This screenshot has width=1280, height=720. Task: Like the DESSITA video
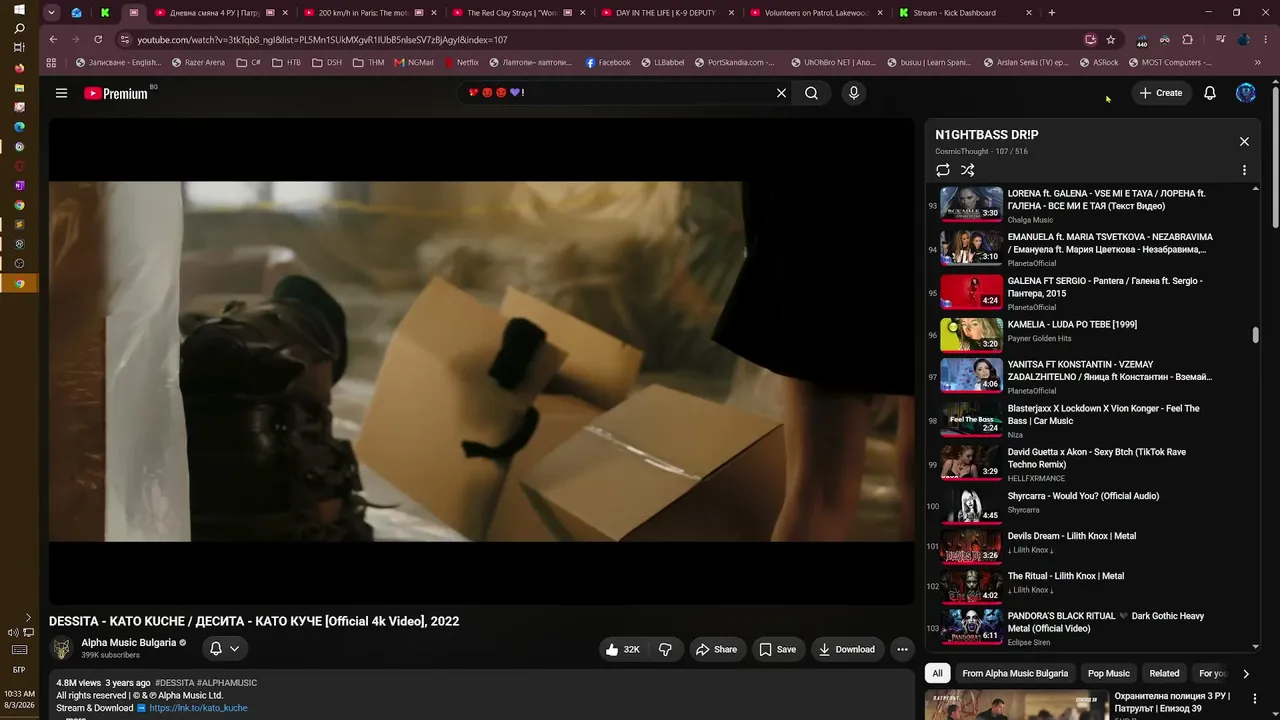coord(622,649)
